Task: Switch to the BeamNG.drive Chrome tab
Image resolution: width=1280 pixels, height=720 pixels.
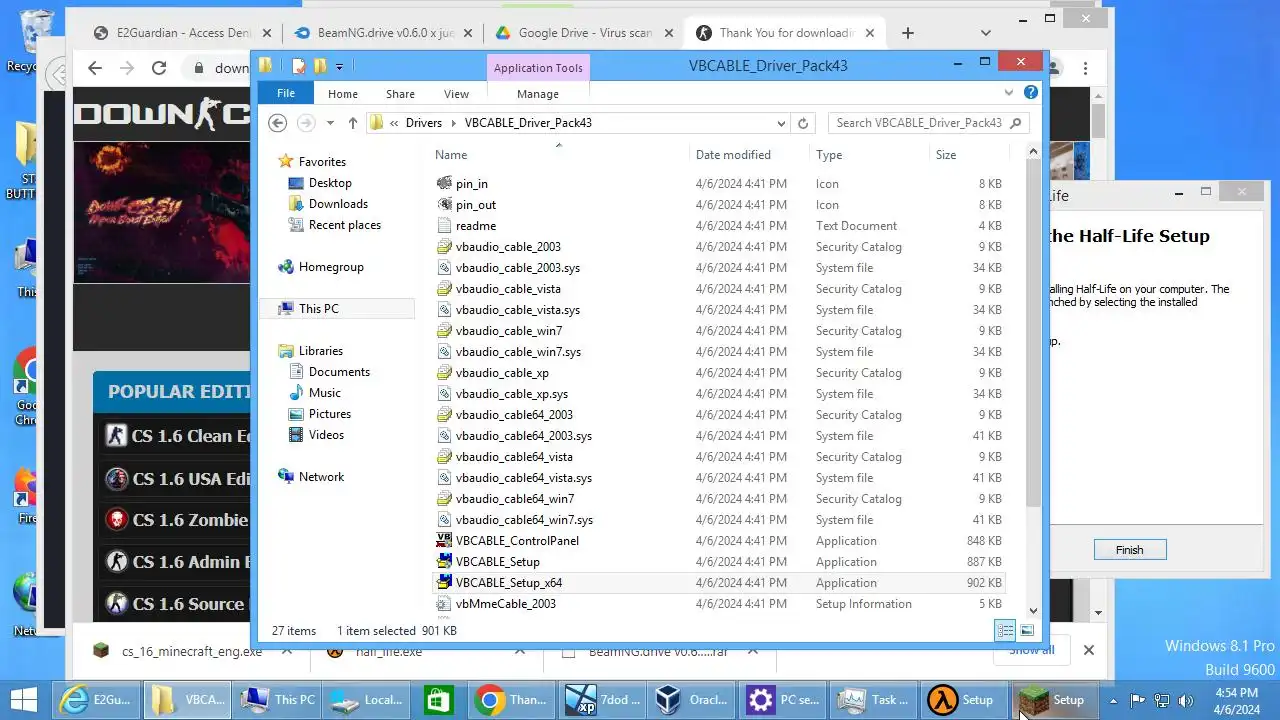Action: [384, 33]
